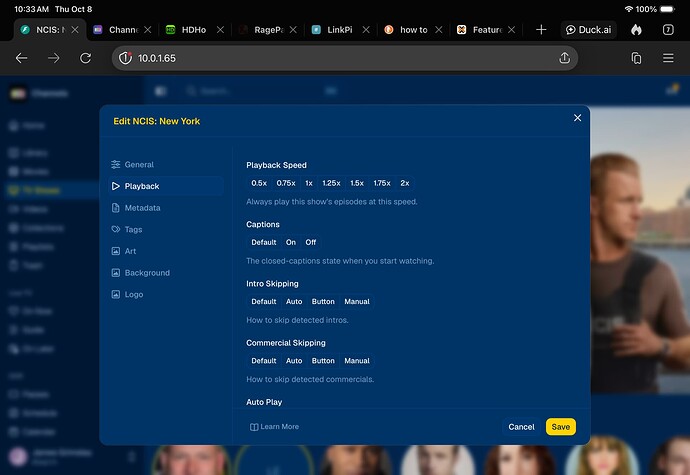Image resolution: width=690 pixels, height=475 pixels.
Task: Set playback speed to 2x
Action: coord(405,183)
